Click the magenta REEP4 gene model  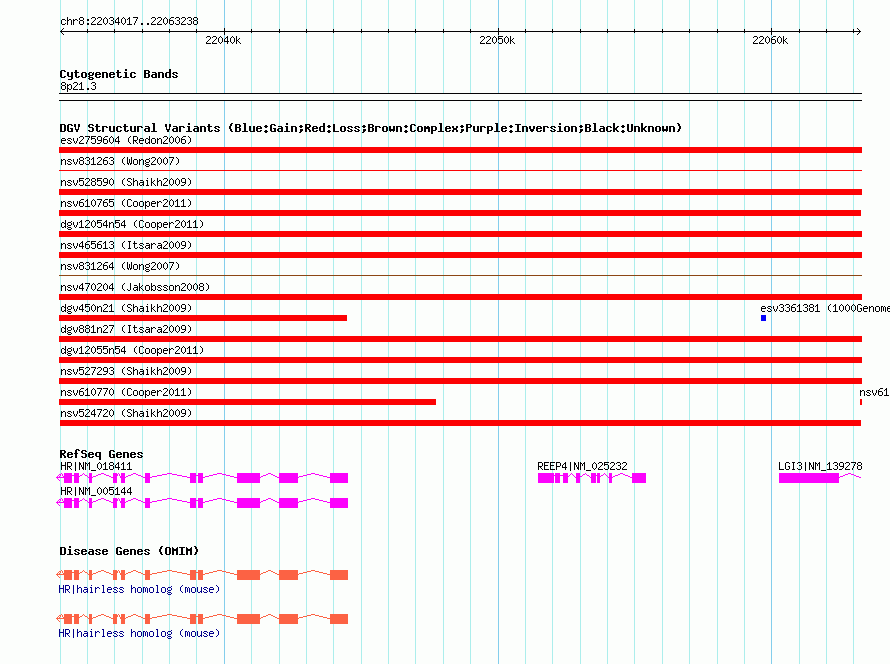[591, 478]
